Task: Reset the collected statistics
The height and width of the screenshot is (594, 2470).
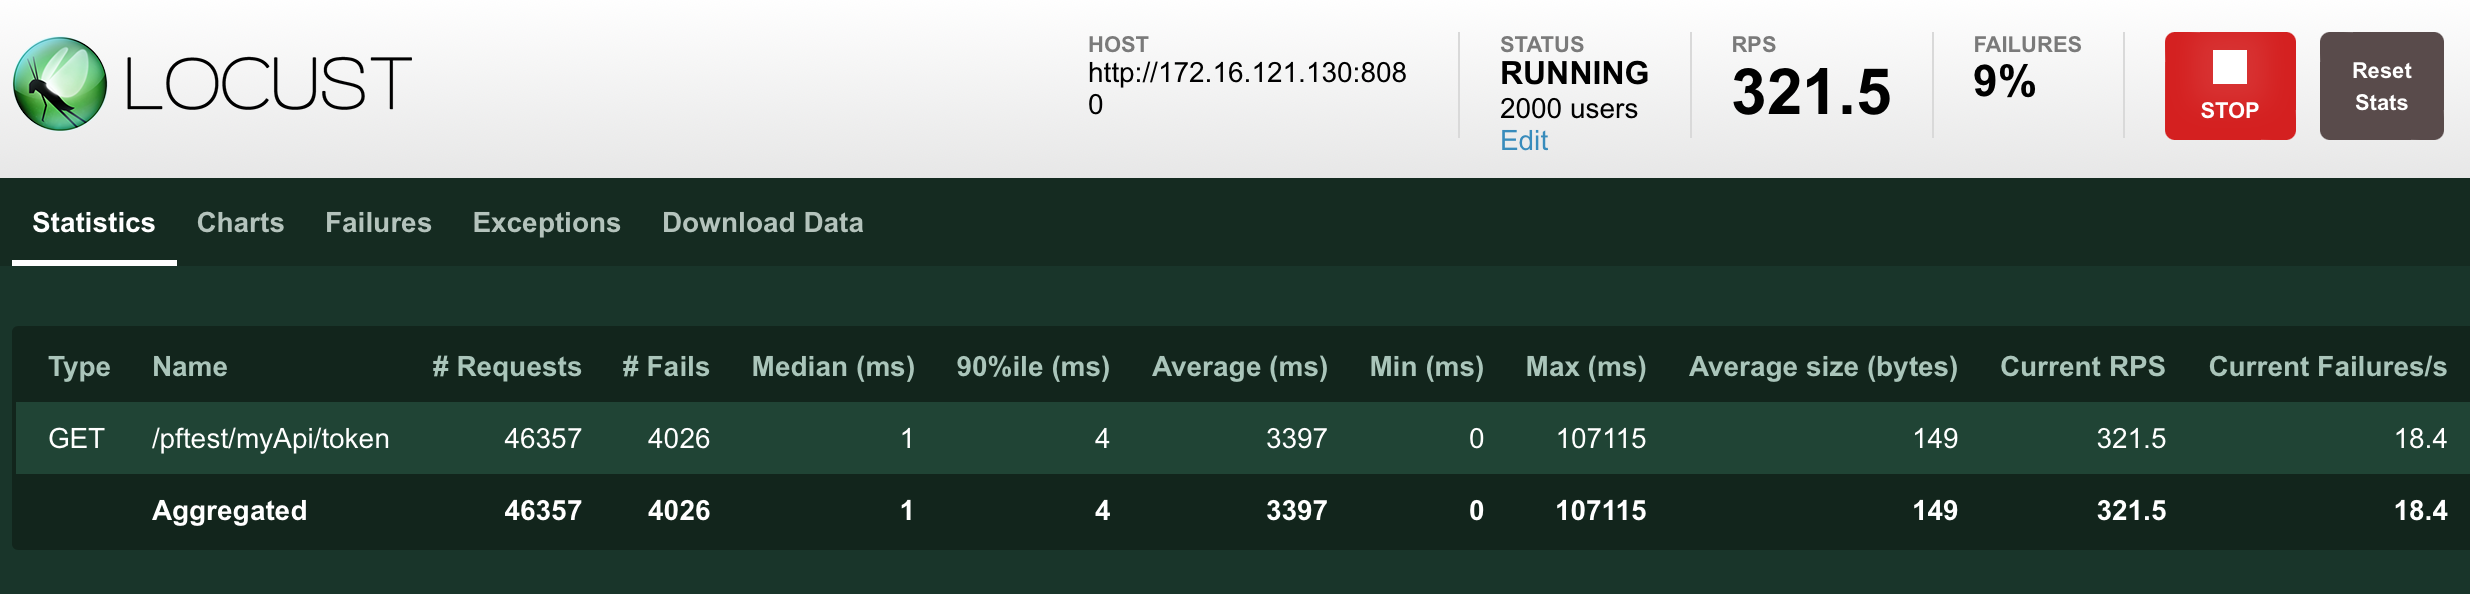Action: click(2381, 86)
